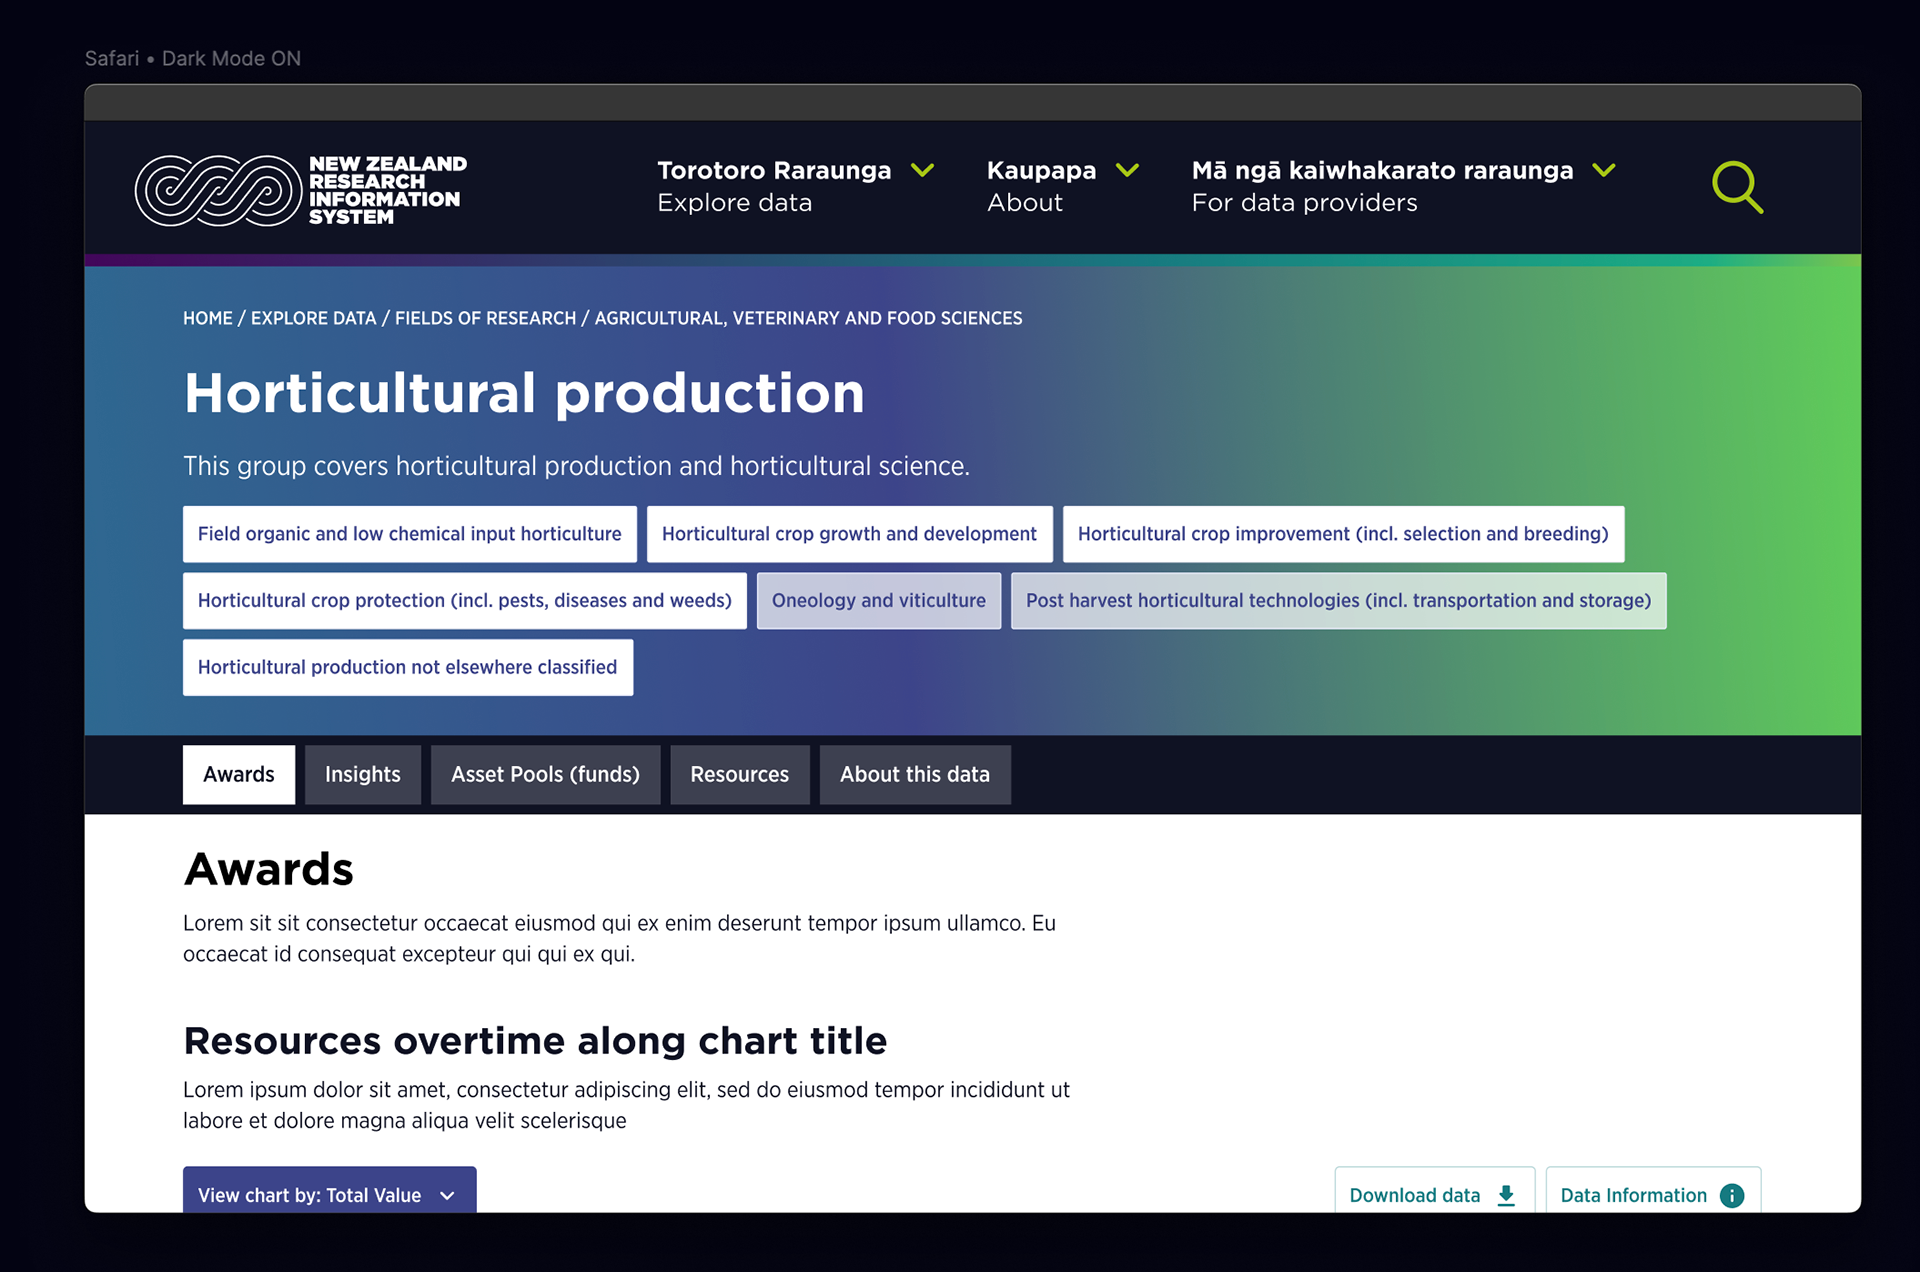Switch to Asset Pools (funds) tab
Image resolution: width=1920 pixels, height=1272 pixels.
[x=545, y=774]
